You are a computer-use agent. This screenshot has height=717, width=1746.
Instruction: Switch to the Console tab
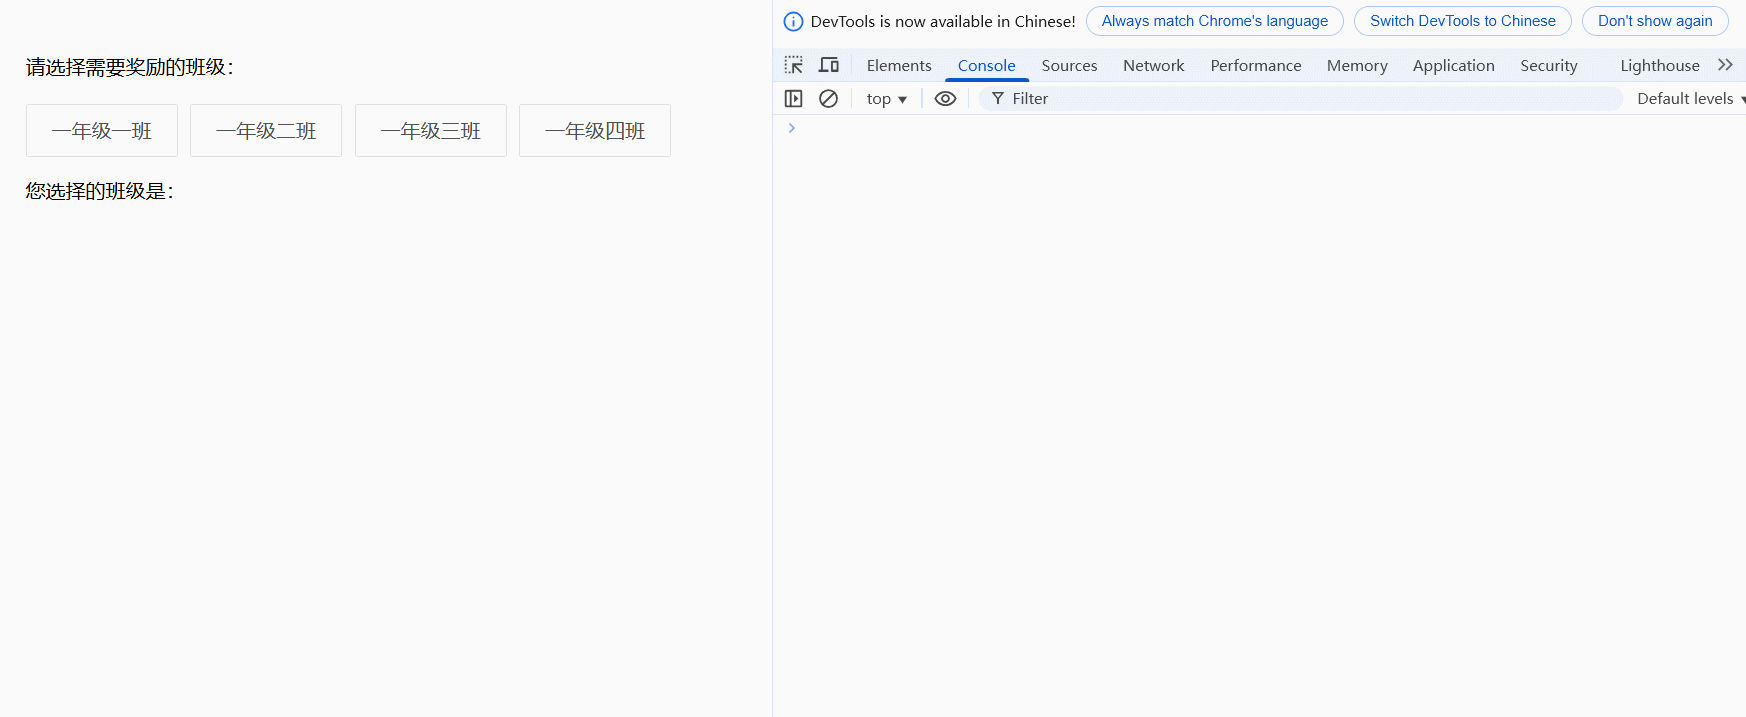(987, 65)
